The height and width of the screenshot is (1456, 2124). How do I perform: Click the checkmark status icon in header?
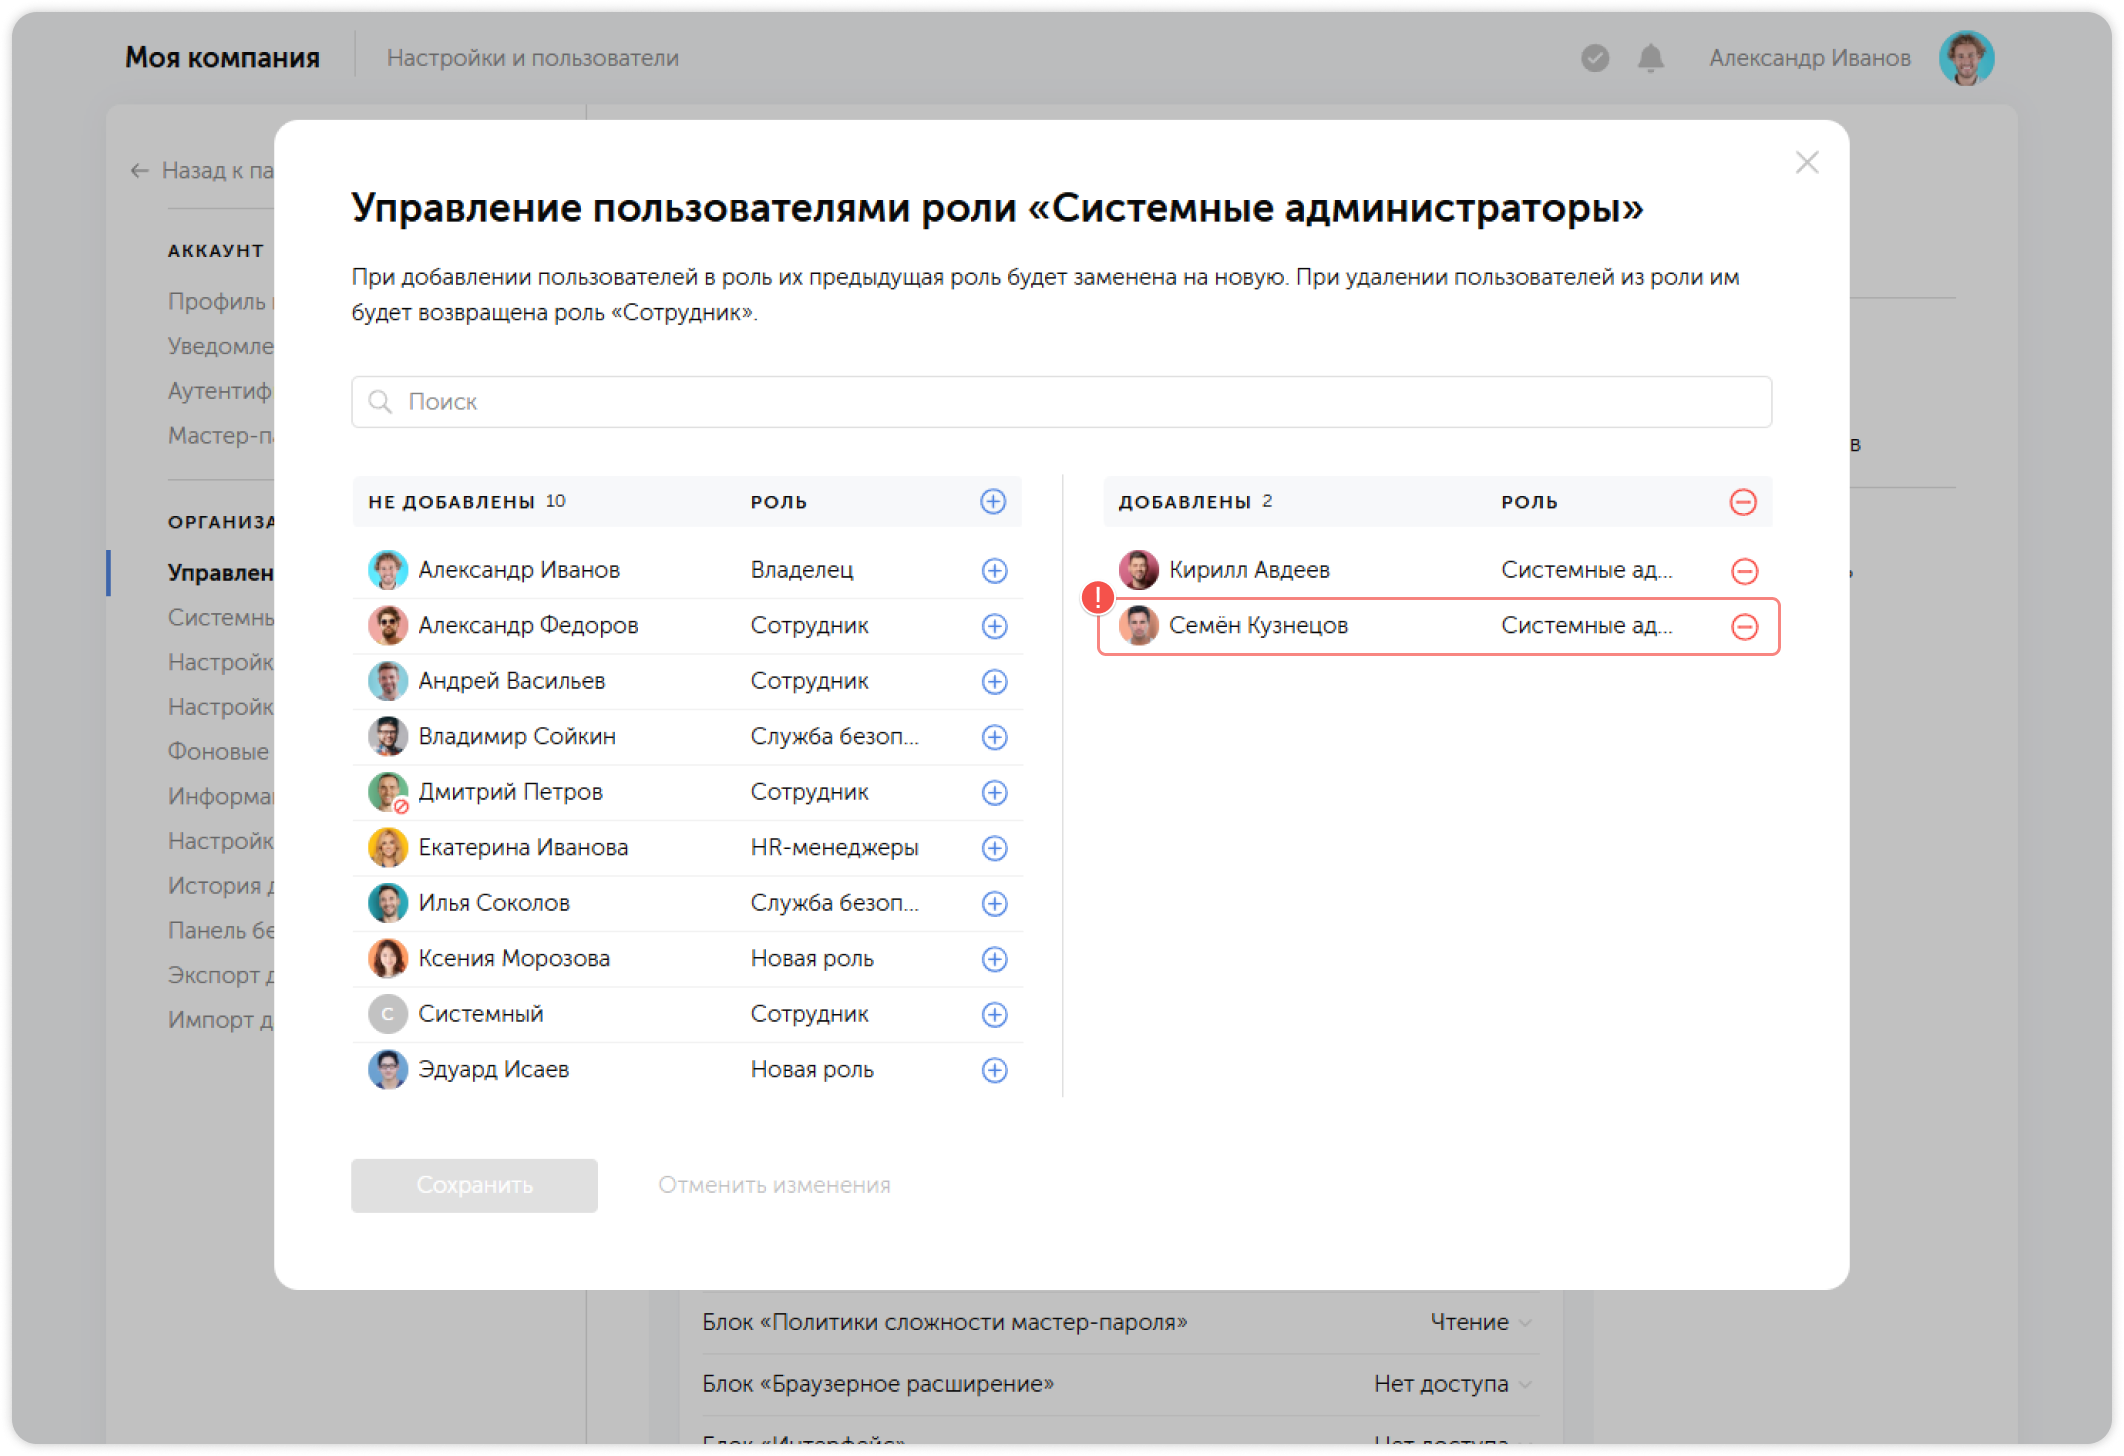[x=1595, y=58]
